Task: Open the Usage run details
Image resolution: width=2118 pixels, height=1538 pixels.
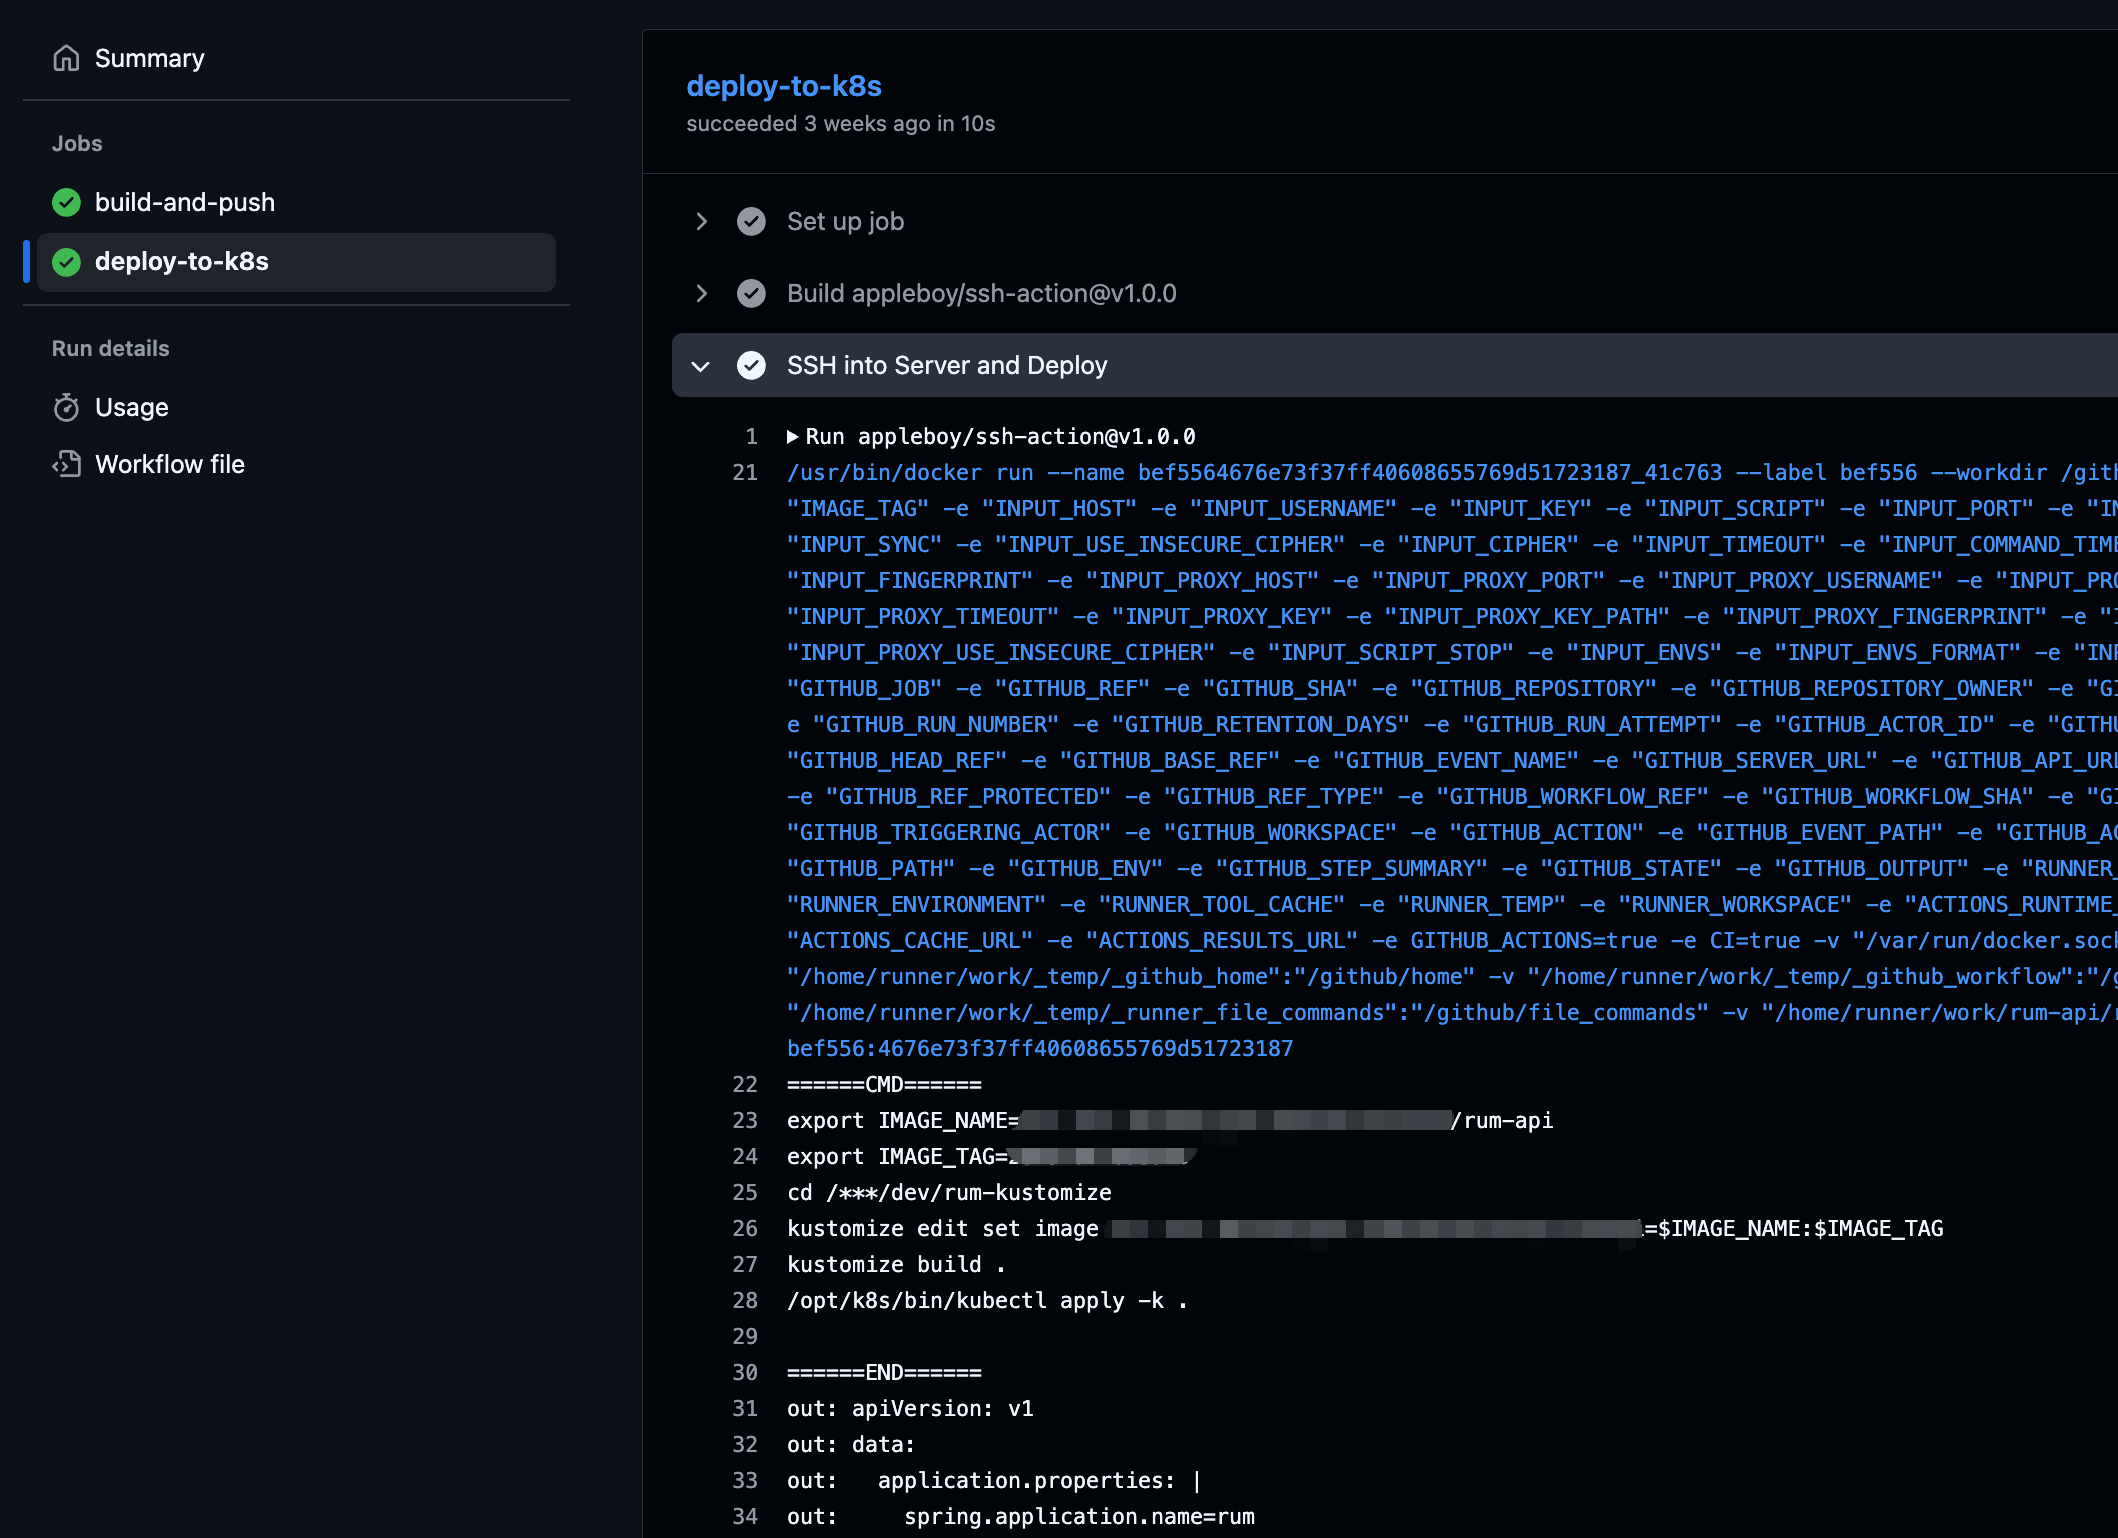Action: coord(131,407)
